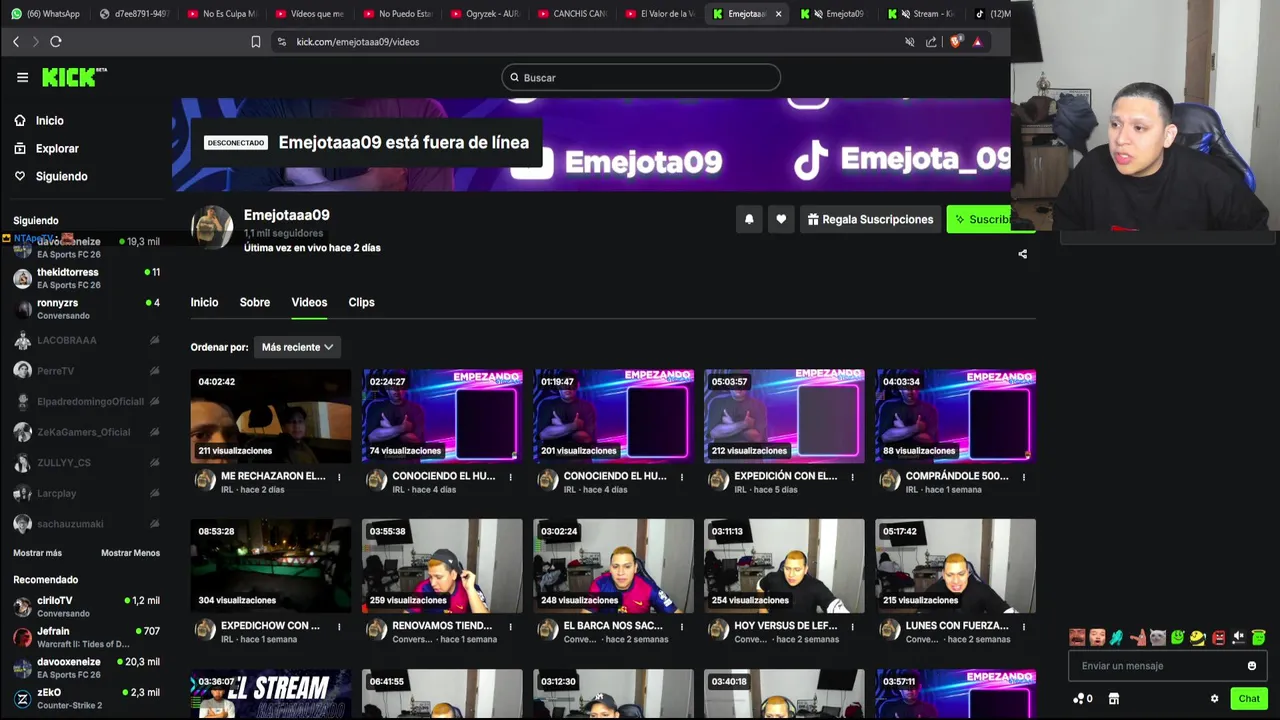Click the Jefrain avatar in Recomendado
1280x720 pixels.
coord(22,637)
